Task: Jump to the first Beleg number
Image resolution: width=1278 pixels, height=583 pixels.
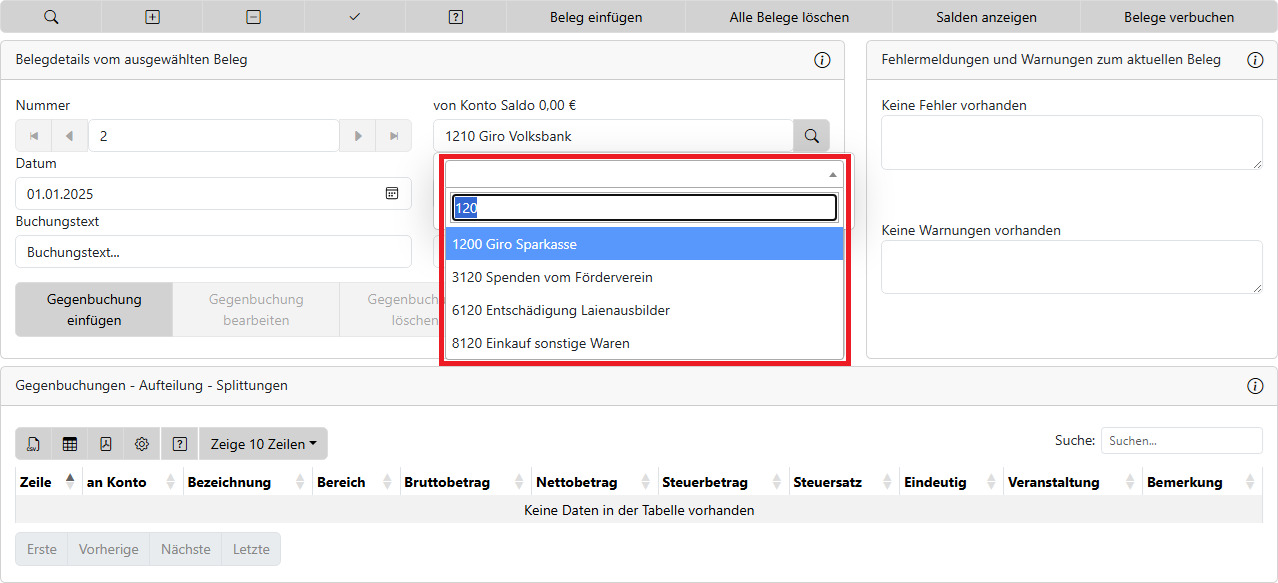Action: (34, 136)
